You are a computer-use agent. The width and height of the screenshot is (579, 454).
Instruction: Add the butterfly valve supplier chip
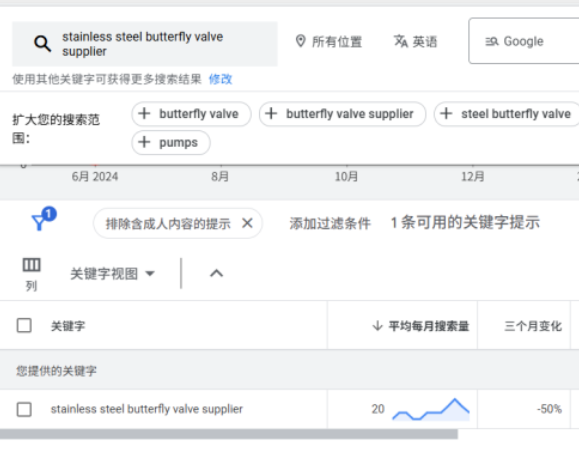(342, 114)
